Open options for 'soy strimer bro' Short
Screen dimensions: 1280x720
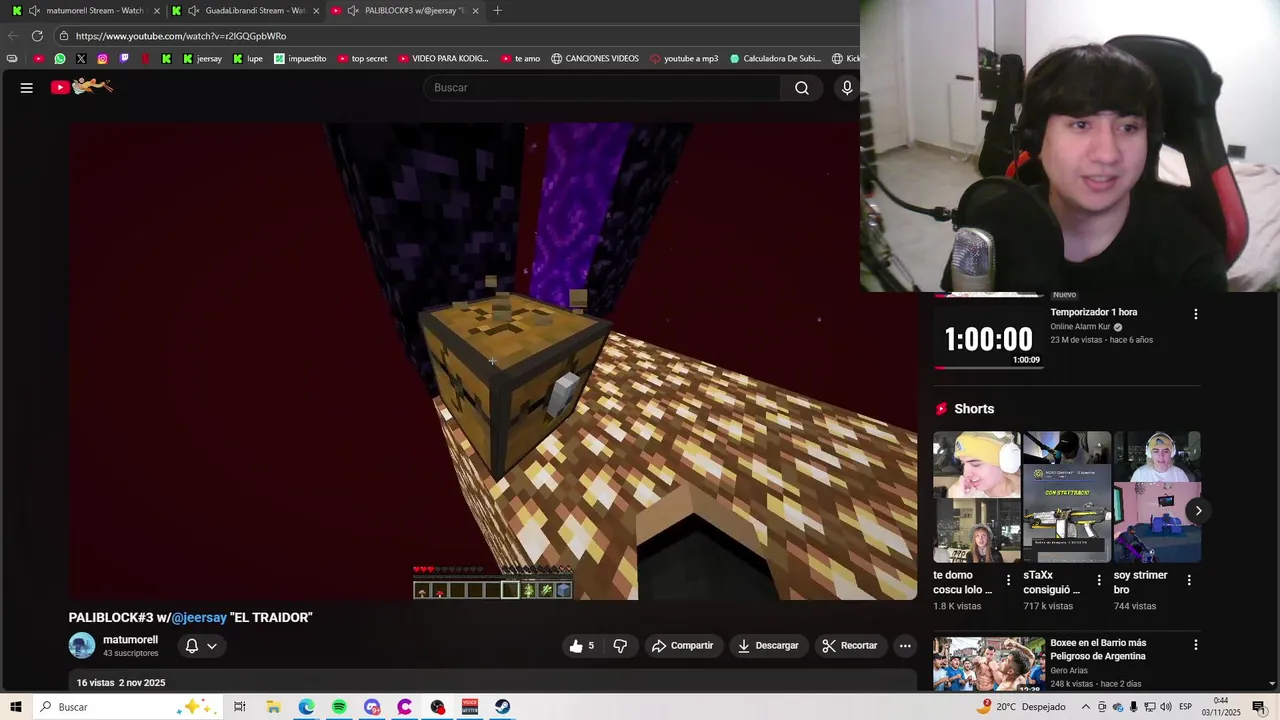click(1189, 580)
